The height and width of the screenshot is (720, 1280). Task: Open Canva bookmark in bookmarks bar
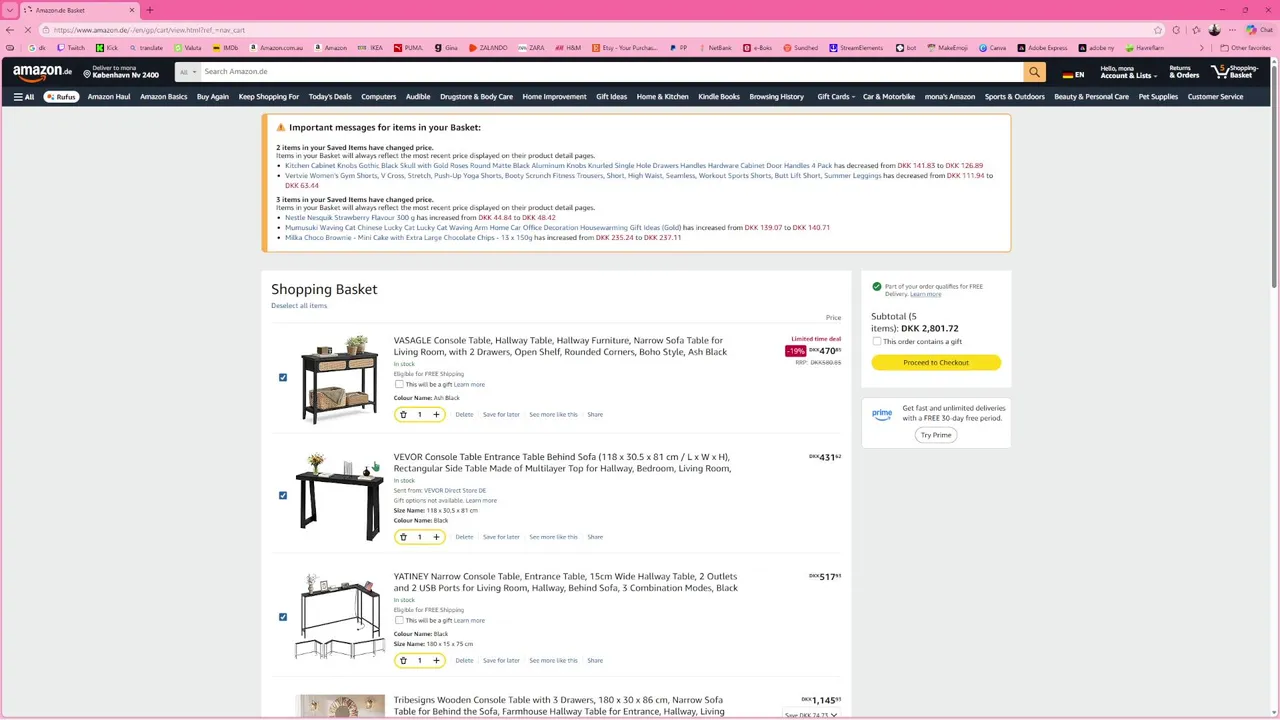[x=992, y=48]
